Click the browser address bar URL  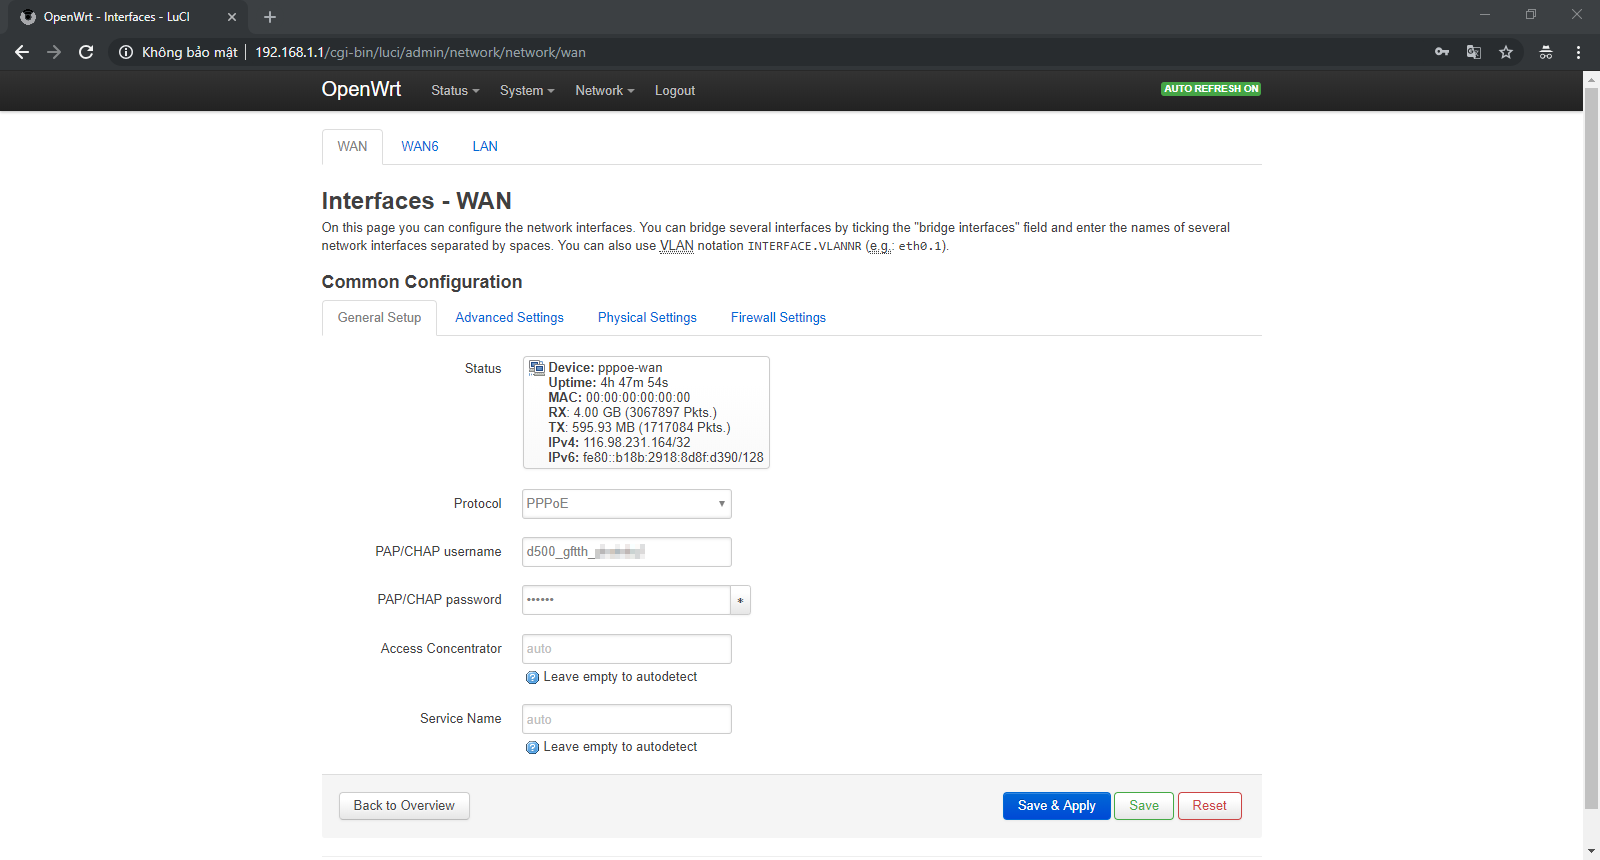pos(420,52)
